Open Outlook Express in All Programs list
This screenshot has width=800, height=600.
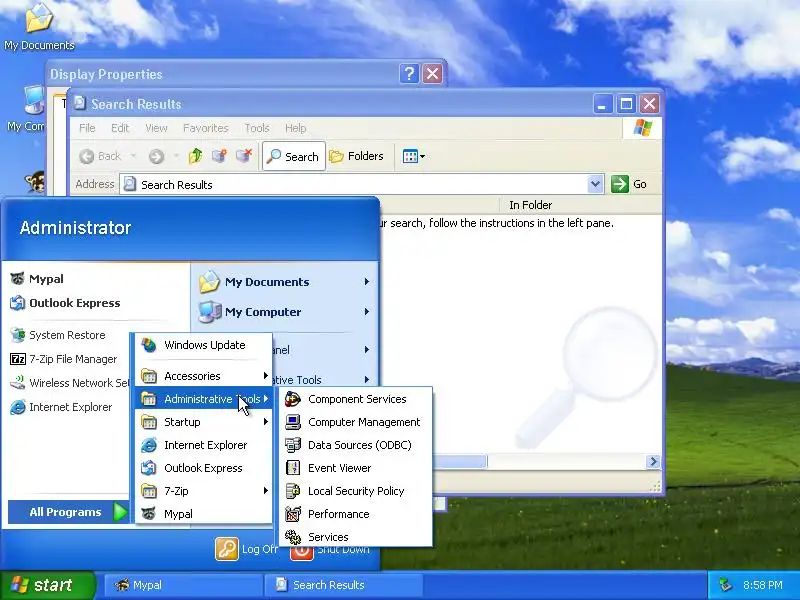204,468
